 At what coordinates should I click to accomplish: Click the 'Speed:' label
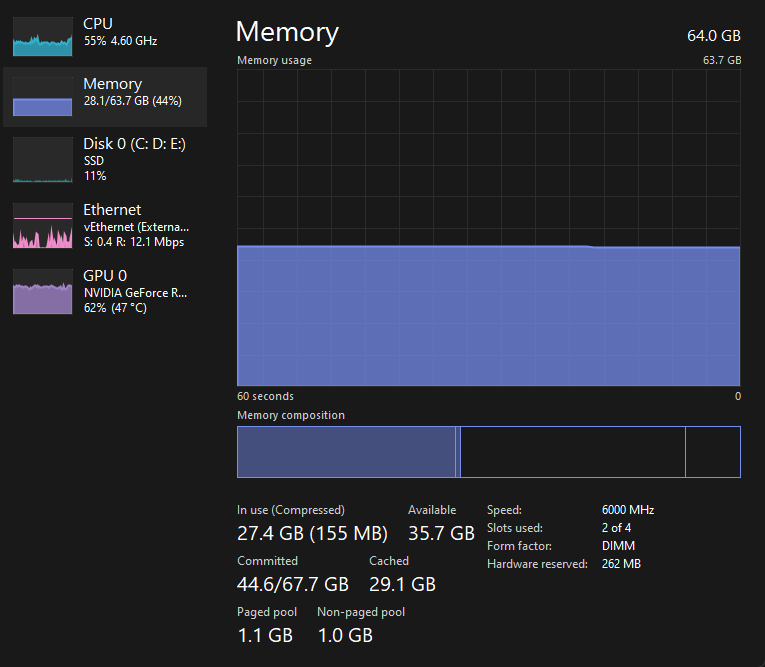pyautogui.click(x=504, y=510)
